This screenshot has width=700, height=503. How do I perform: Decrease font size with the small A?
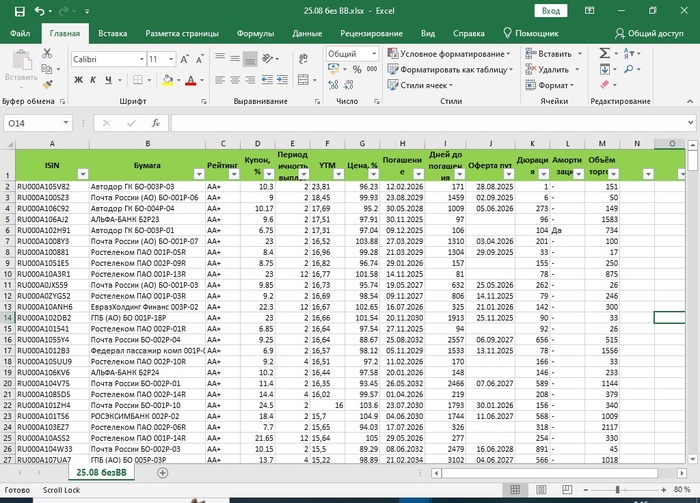[199, 59]
